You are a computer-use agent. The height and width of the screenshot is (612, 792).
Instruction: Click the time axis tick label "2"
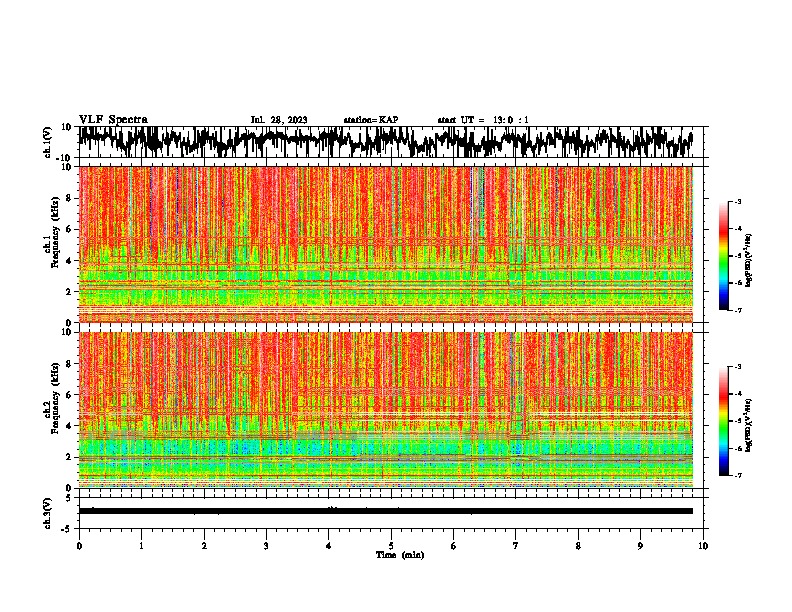pyautogui.click(x=204, y=546)
